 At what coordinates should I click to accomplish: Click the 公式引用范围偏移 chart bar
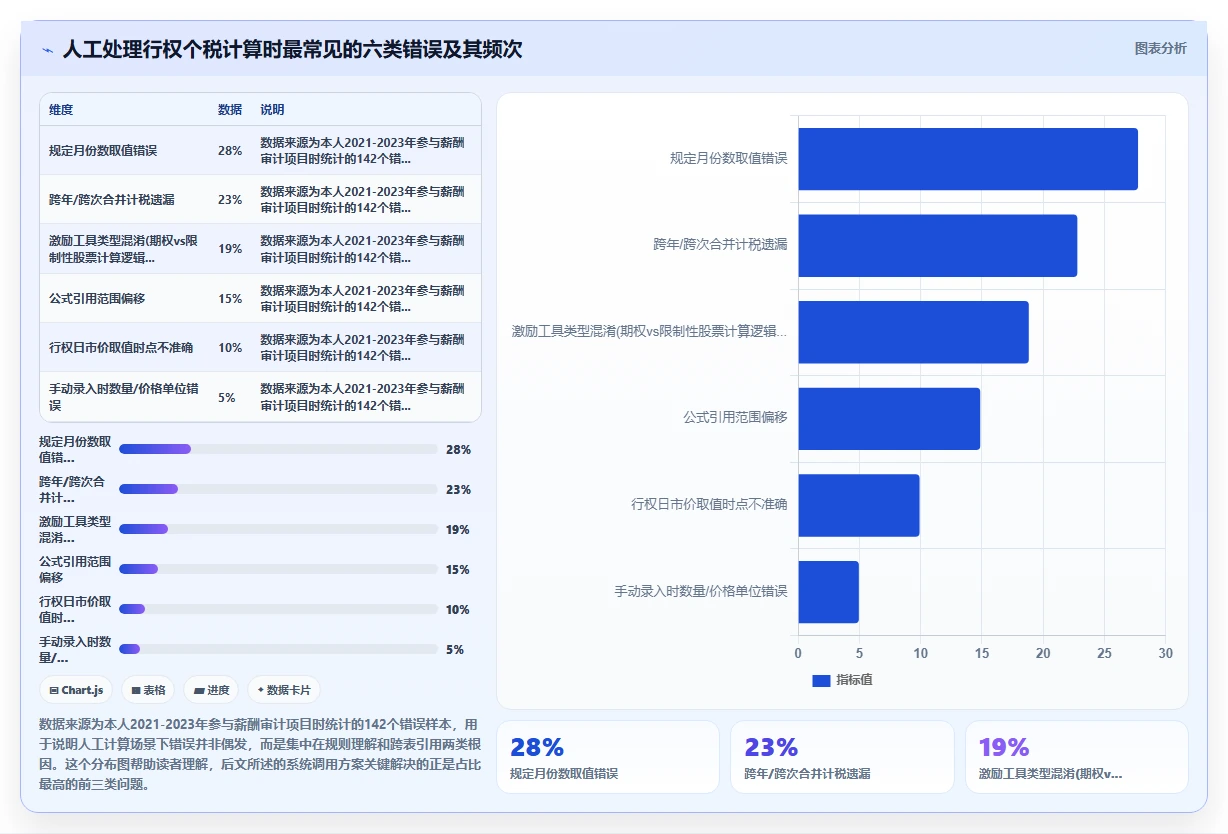pyautogui.click(x=889, y=418)
